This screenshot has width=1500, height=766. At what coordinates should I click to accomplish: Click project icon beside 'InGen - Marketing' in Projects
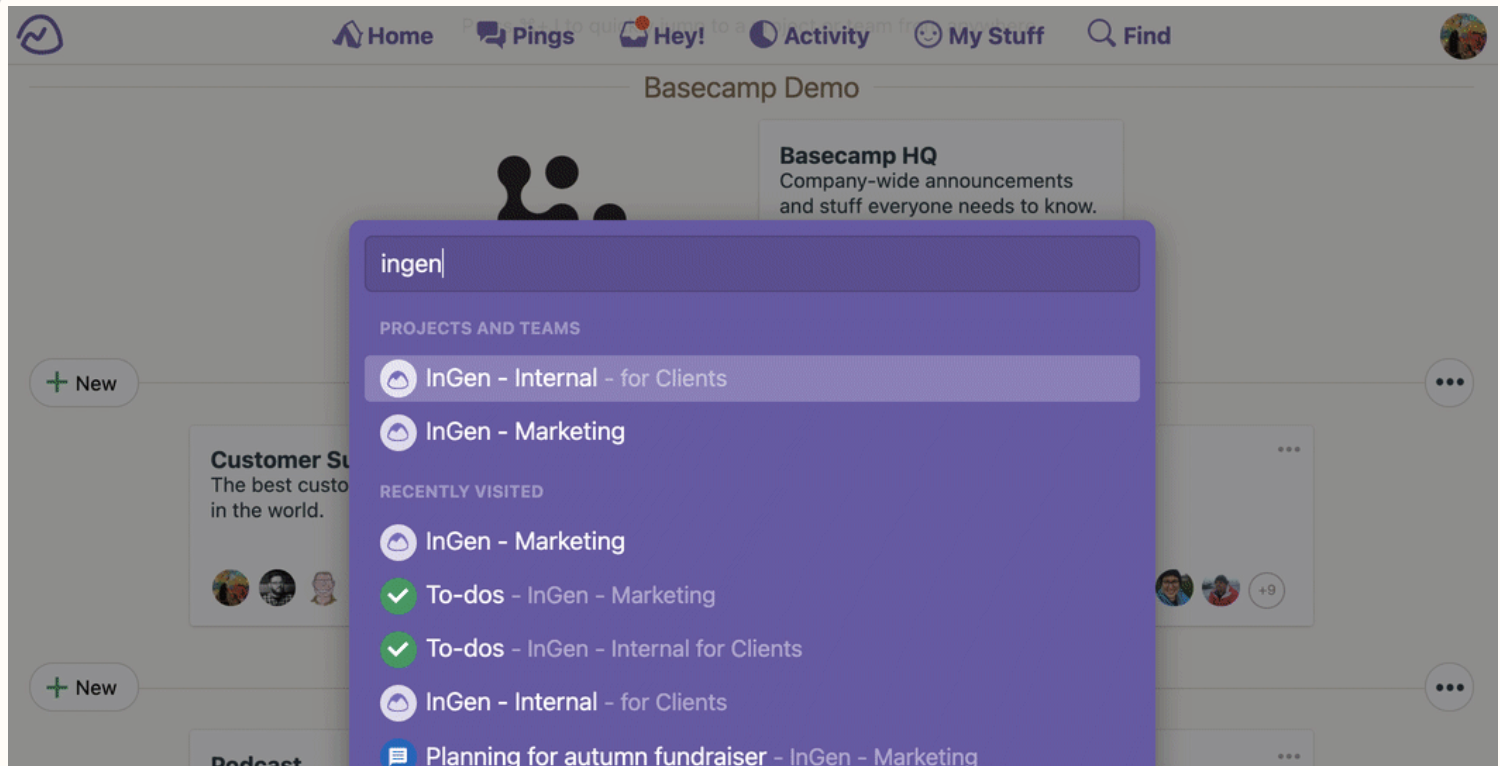tap(398, 432)
